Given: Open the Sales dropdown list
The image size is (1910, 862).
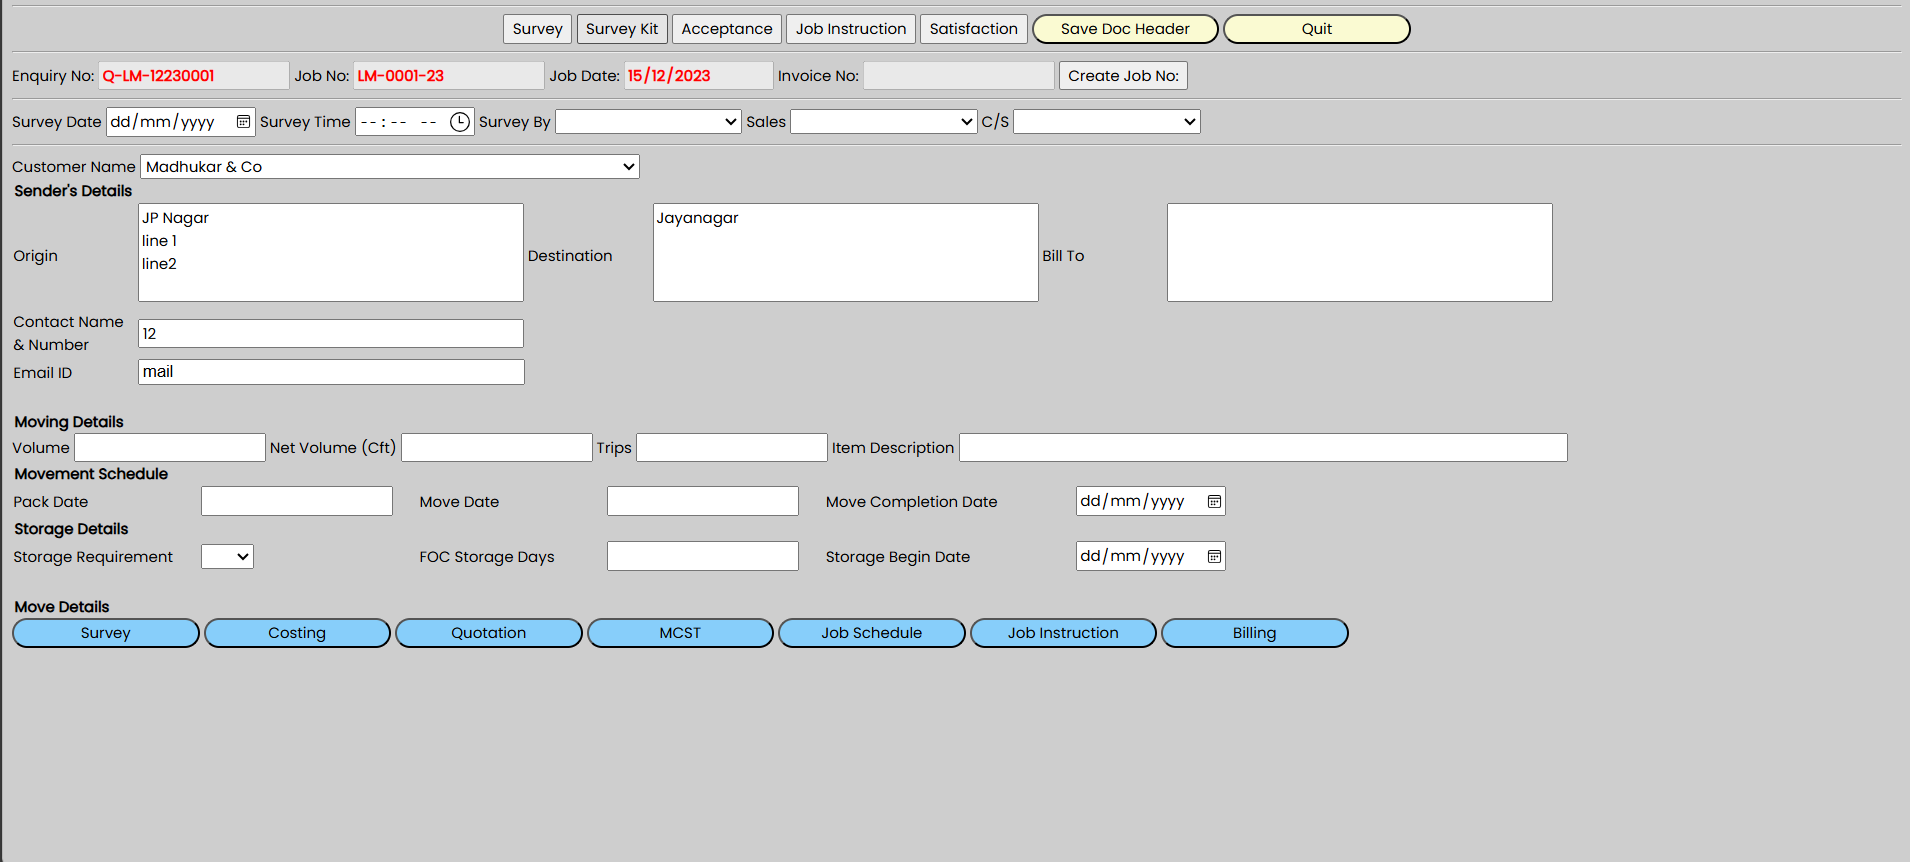Looking at the screenshot, I should click(883, 122).
